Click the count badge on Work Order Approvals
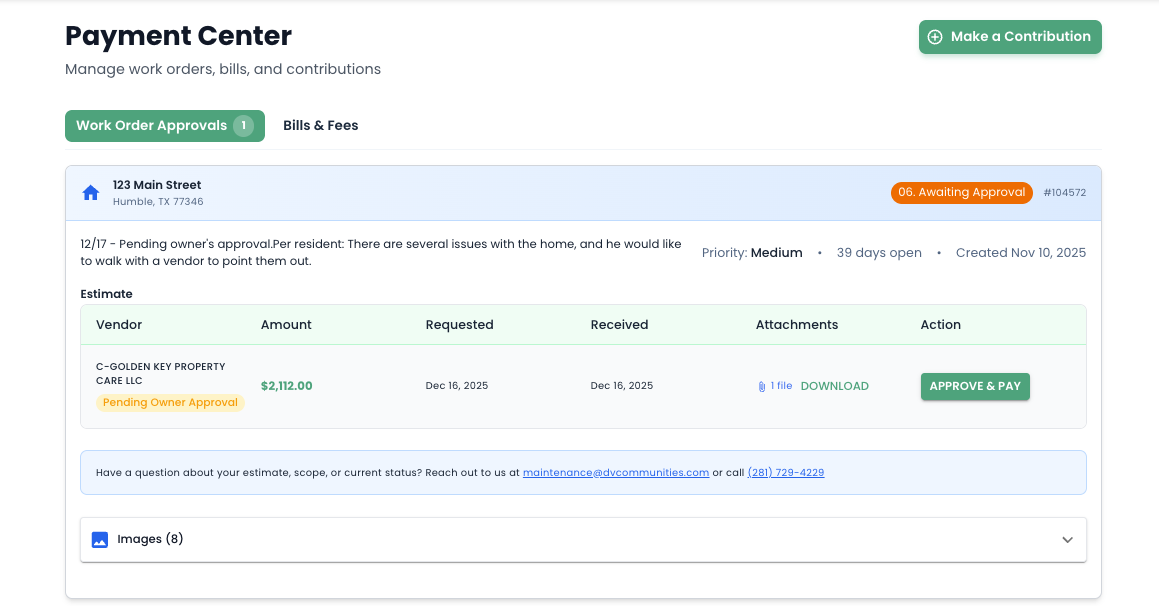The height and width of the screenshot is (606, 1159). (243, 126)
